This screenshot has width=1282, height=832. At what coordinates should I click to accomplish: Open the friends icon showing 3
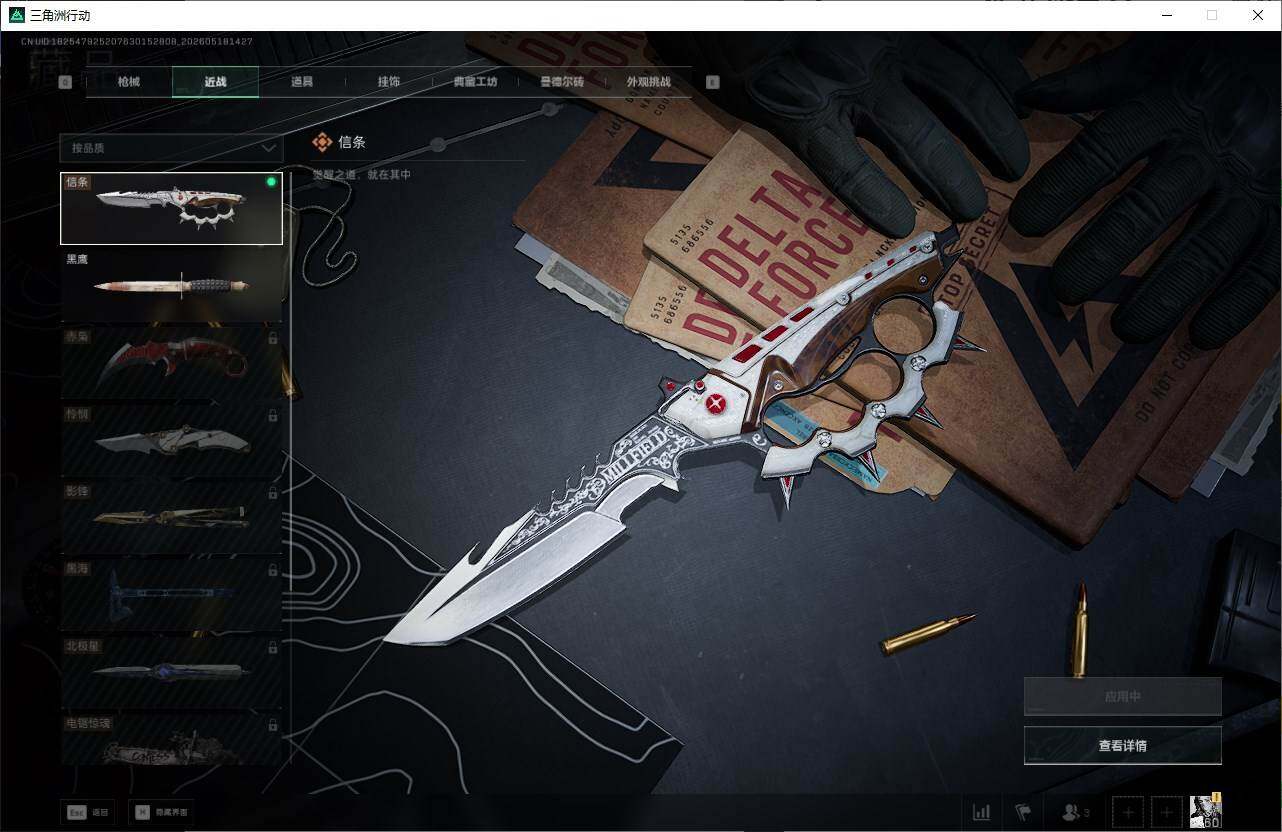[1076, 812]
